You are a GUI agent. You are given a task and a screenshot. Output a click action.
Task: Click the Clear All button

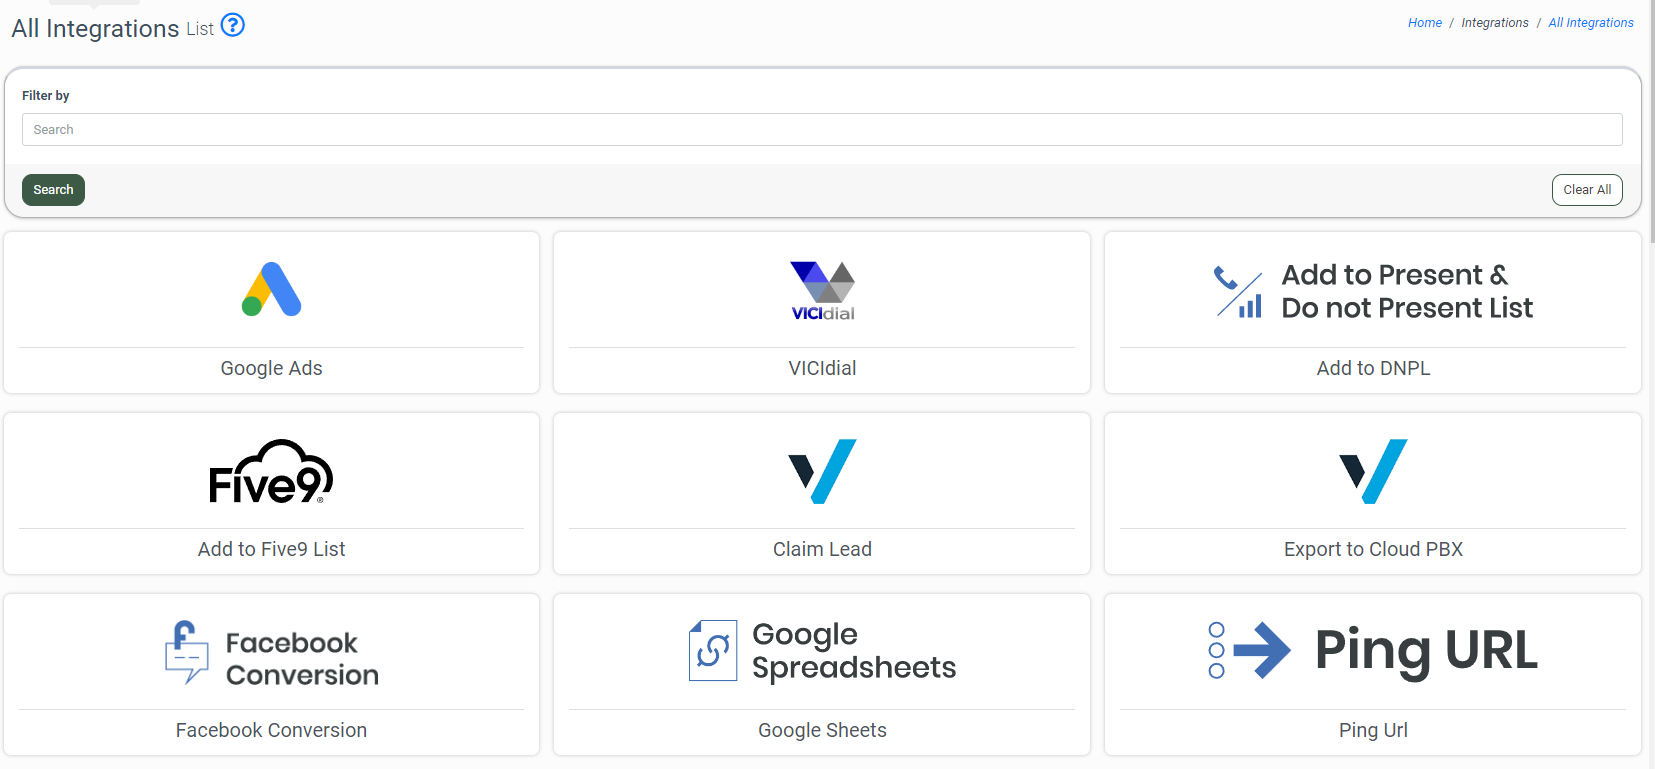[1586, 190]
